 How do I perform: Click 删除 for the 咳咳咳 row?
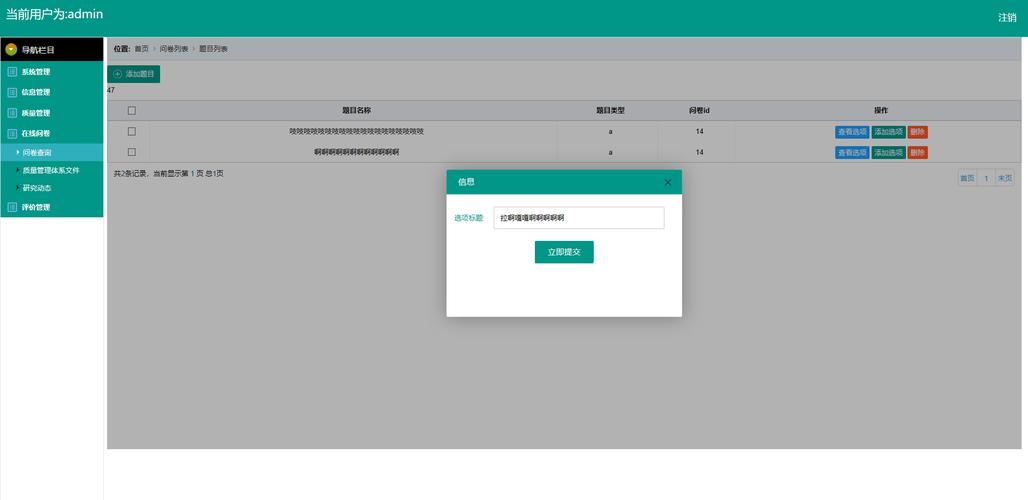[918, 132]
